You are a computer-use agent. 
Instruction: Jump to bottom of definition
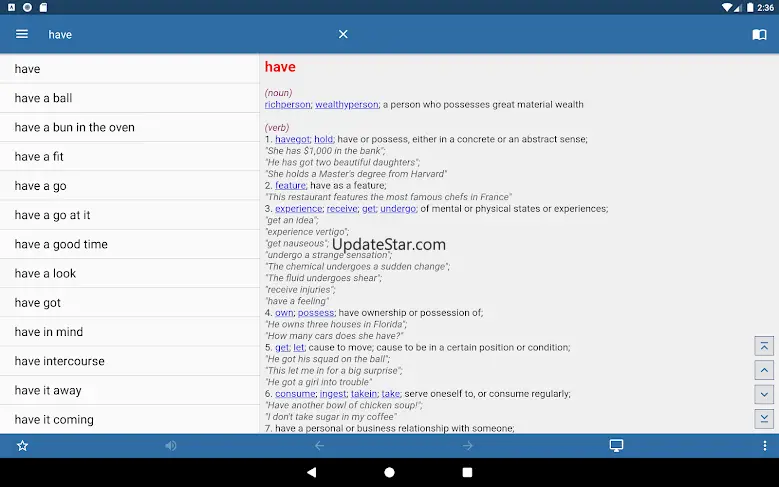[x=764, y=418]
